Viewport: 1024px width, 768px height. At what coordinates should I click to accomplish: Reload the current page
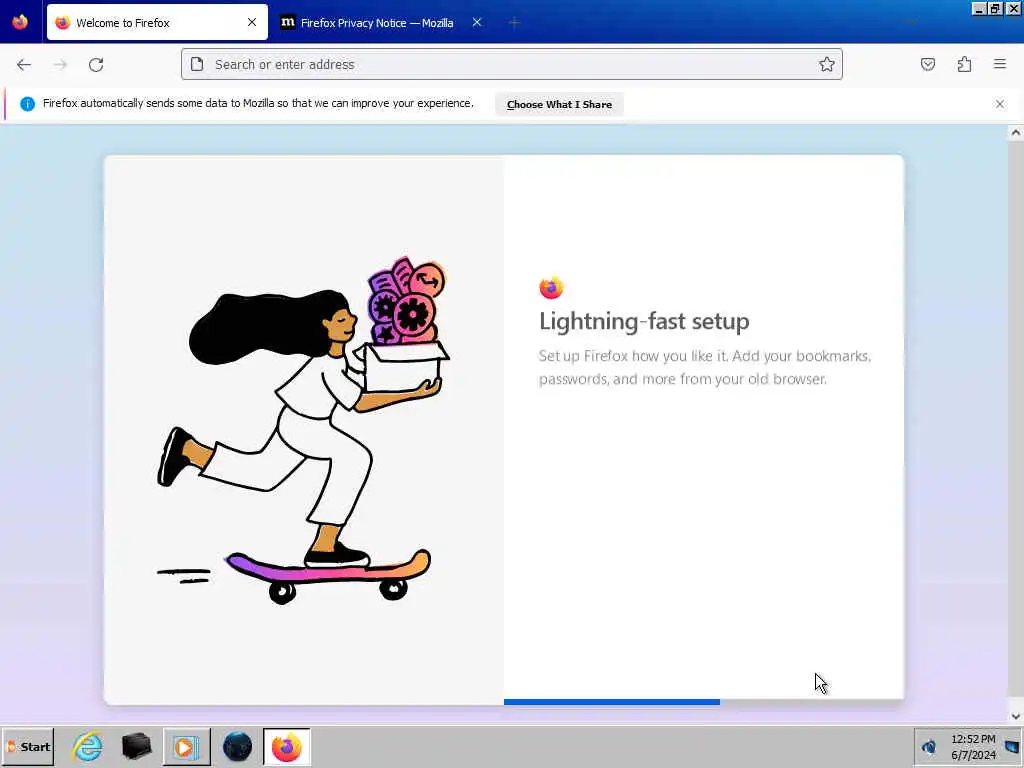coord(96,65)
